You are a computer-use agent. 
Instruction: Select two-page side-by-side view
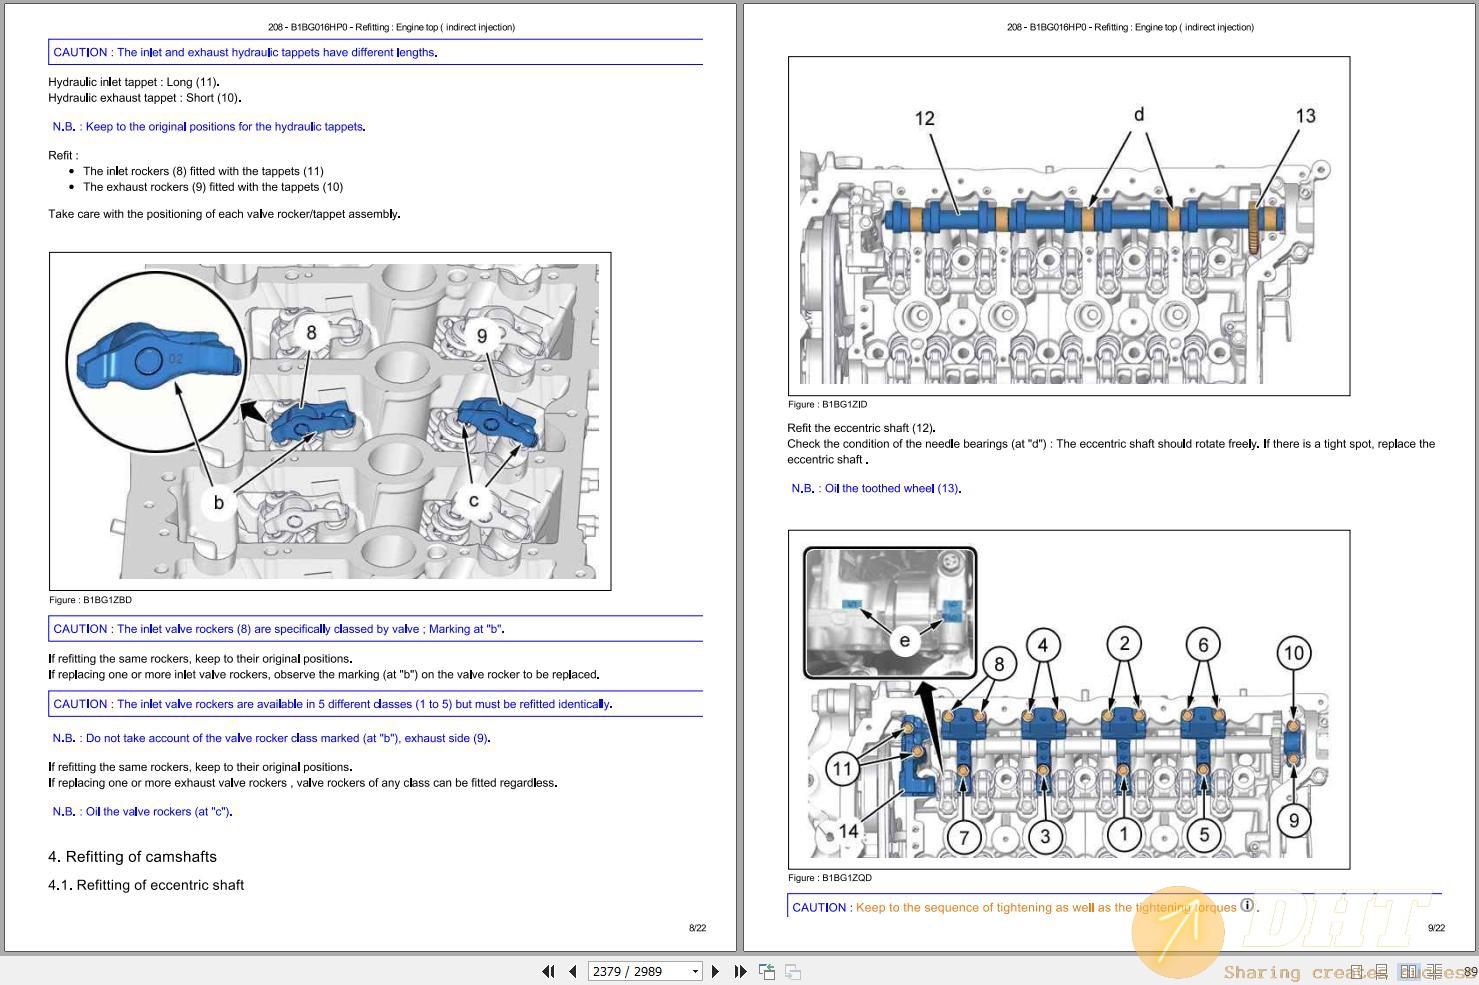tap(1409, 972)
